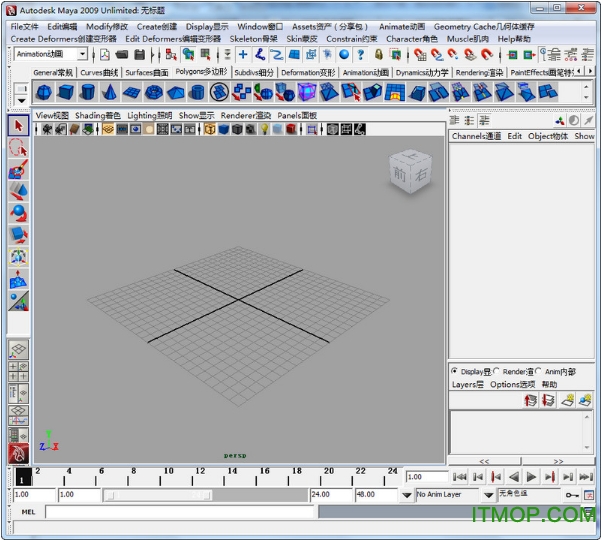Play animation forwards
Image resolution: width=602 pixels, height=540 pixels.
pyautogui.click(x=531, y=477)
